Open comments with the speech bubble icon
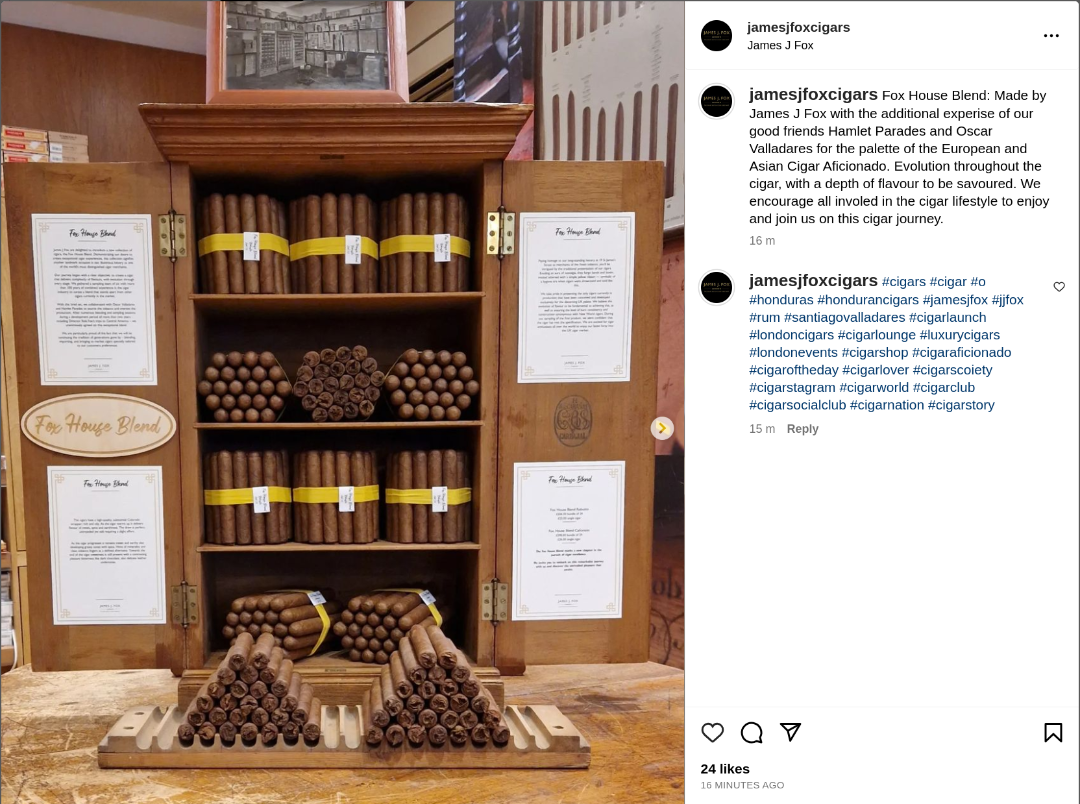 (x=751, y=732)
